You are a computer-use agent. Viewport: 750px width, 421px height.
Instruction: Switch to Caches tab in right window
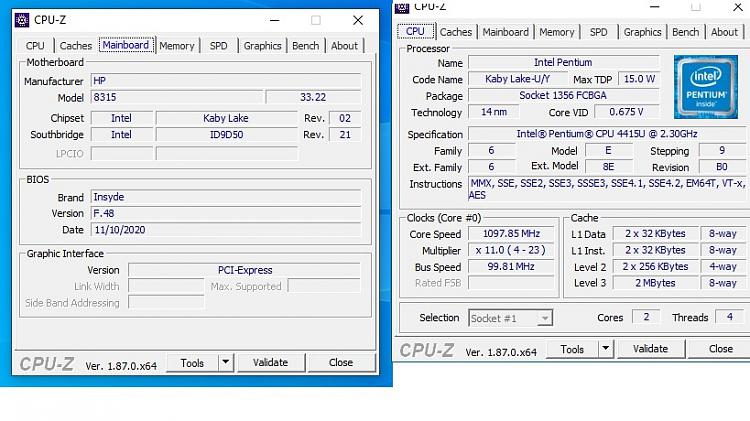pyautogui.click(x=456, y=32)
